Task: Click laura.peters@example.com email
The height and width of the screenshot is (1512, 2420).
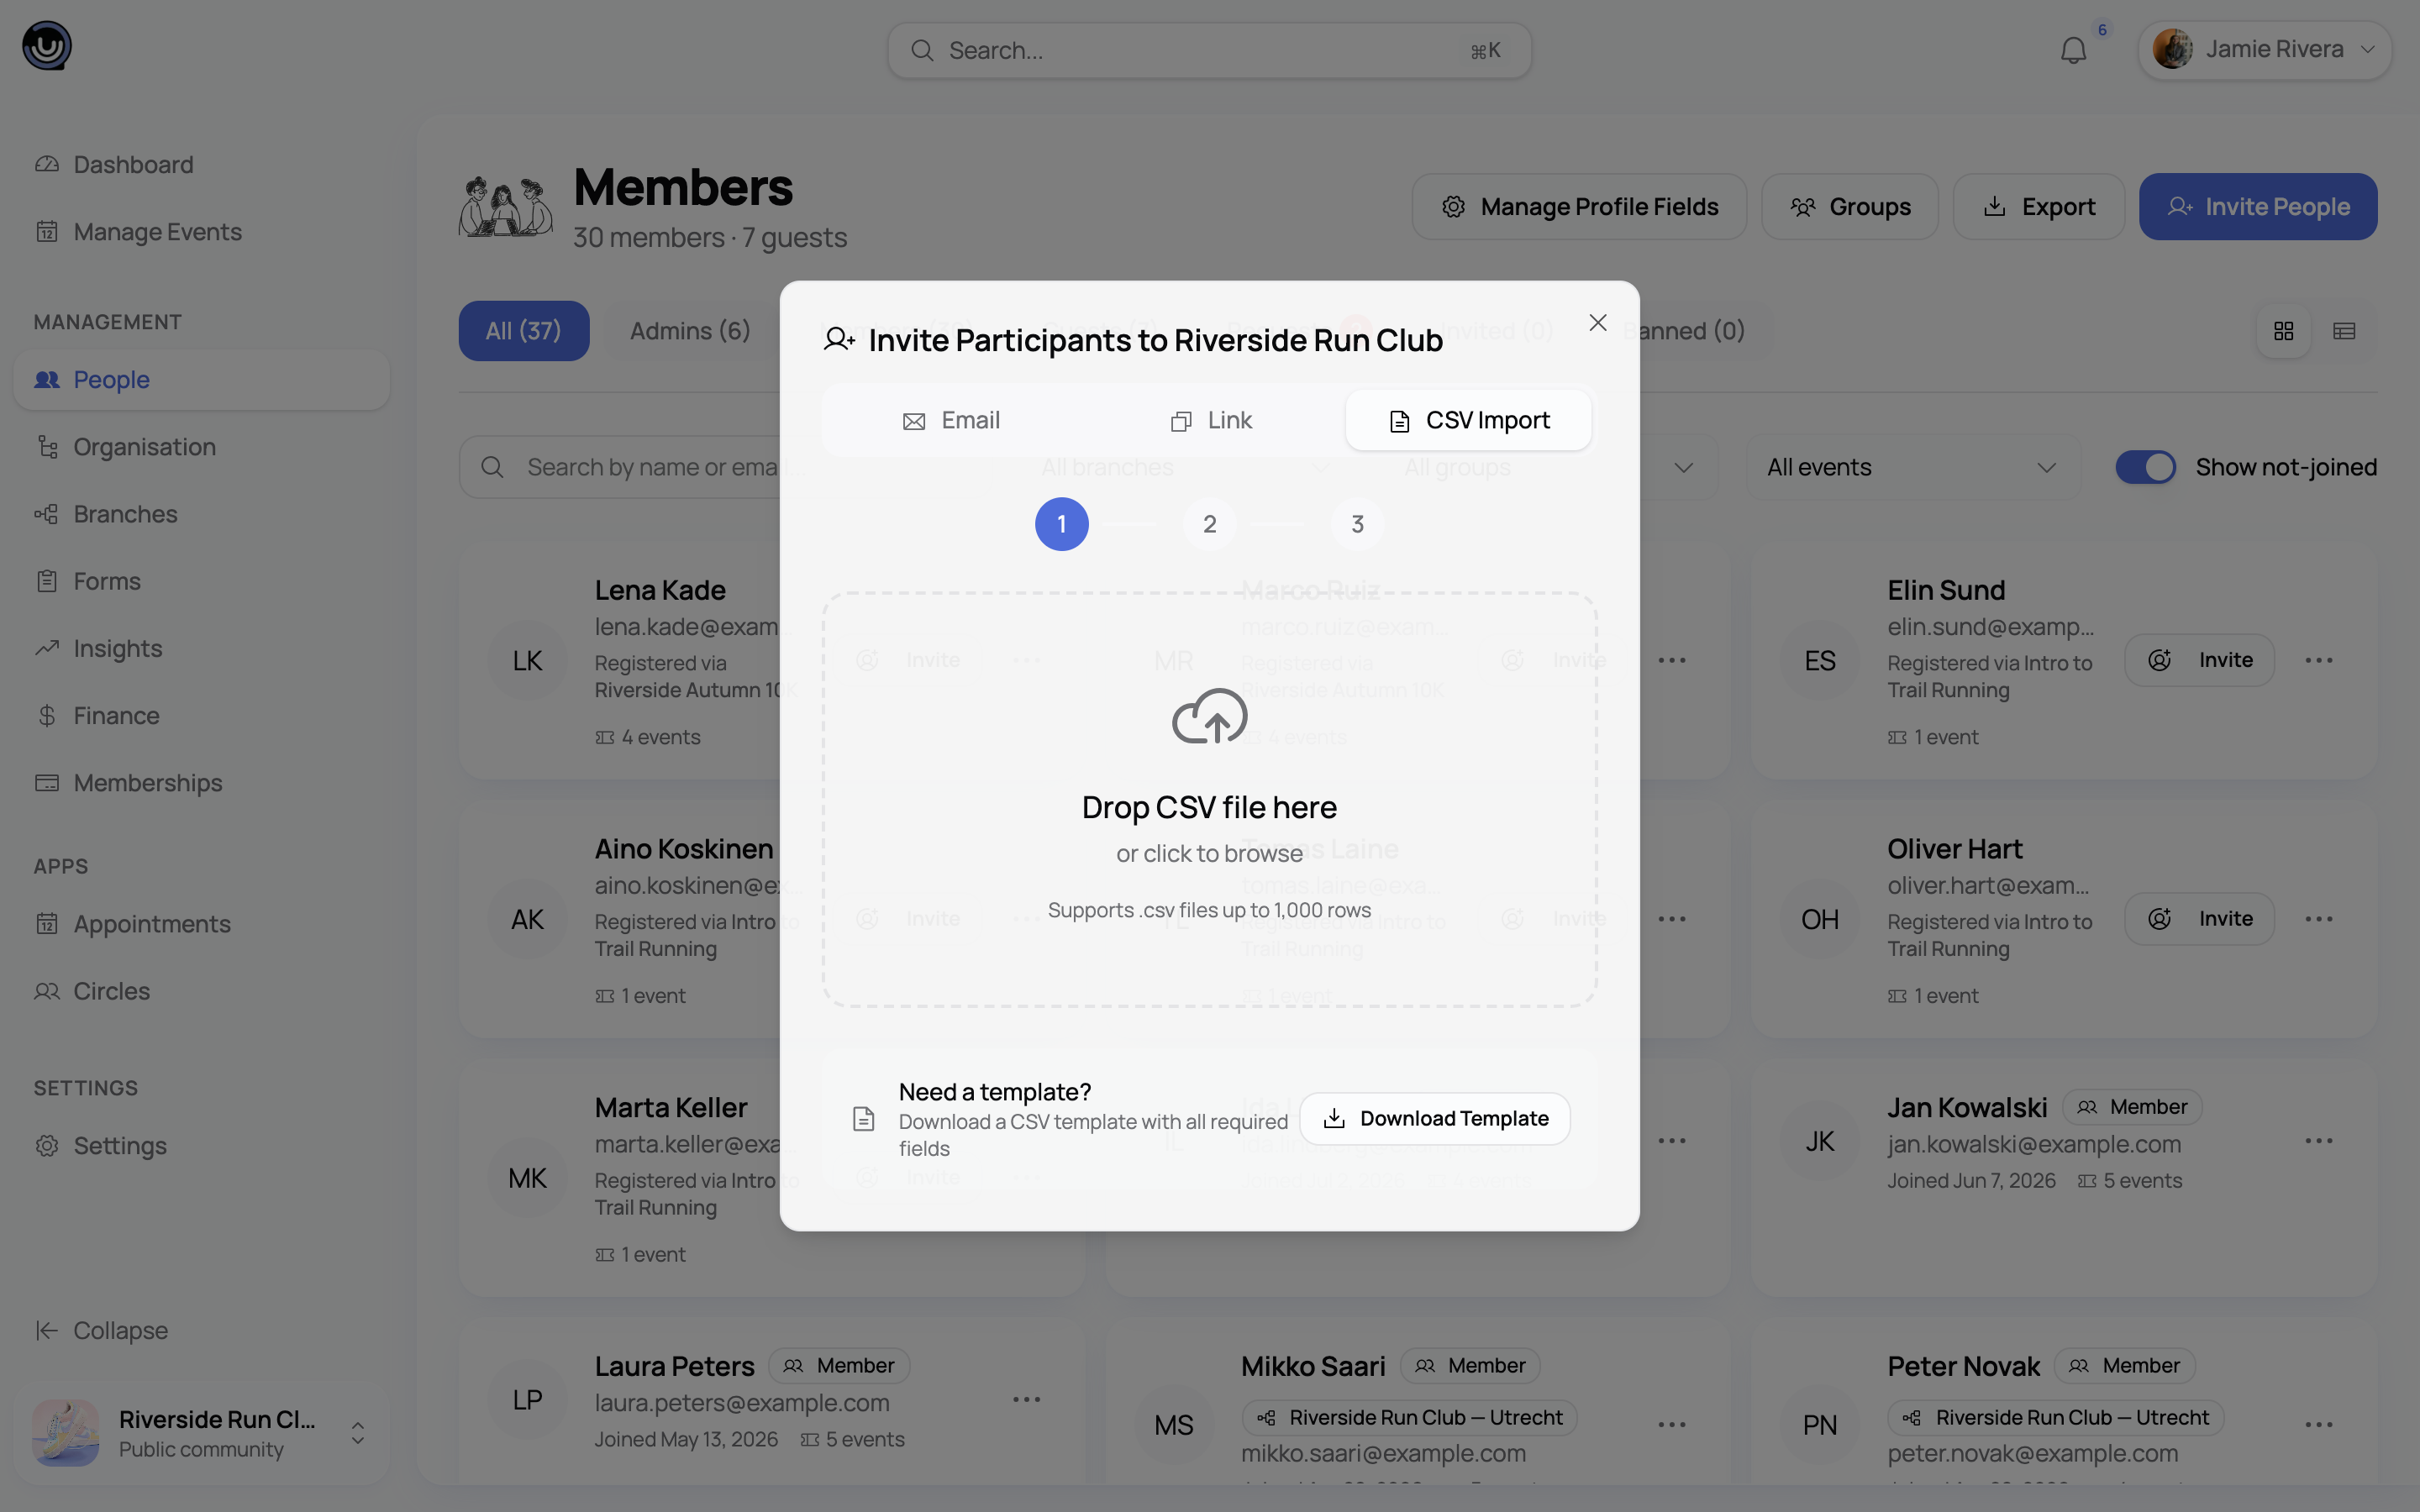Action: [742, 1403]
